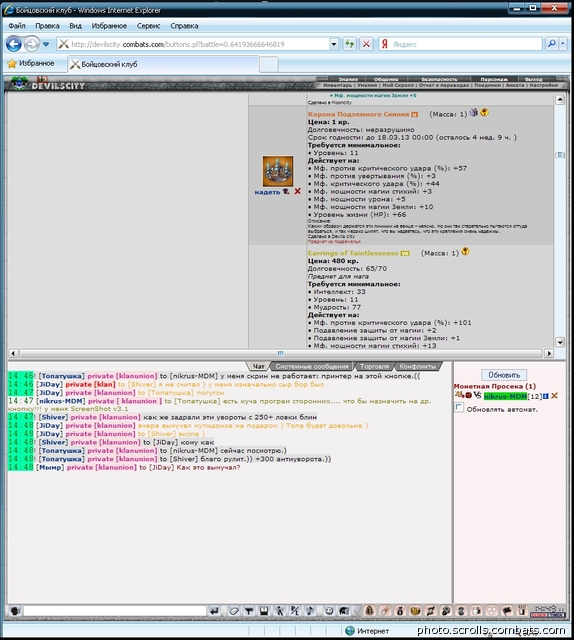Click the left arrow of the horizontal scrollbar
Viewport: 574px width, 640px height.
click(13, 353)
